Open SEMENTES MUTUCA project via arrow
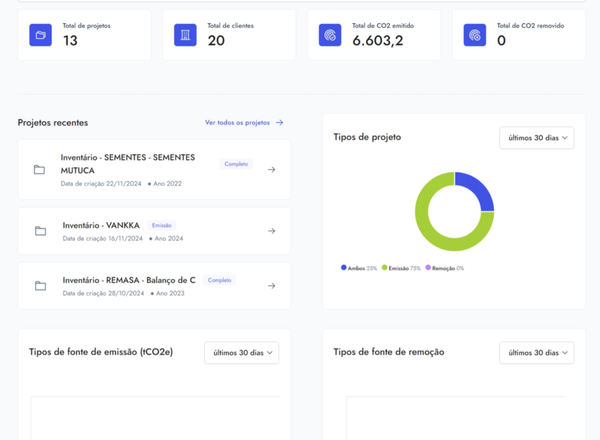The height and width of the screenshot is (440, 600). pyautogui.click(x=271, y=169)
